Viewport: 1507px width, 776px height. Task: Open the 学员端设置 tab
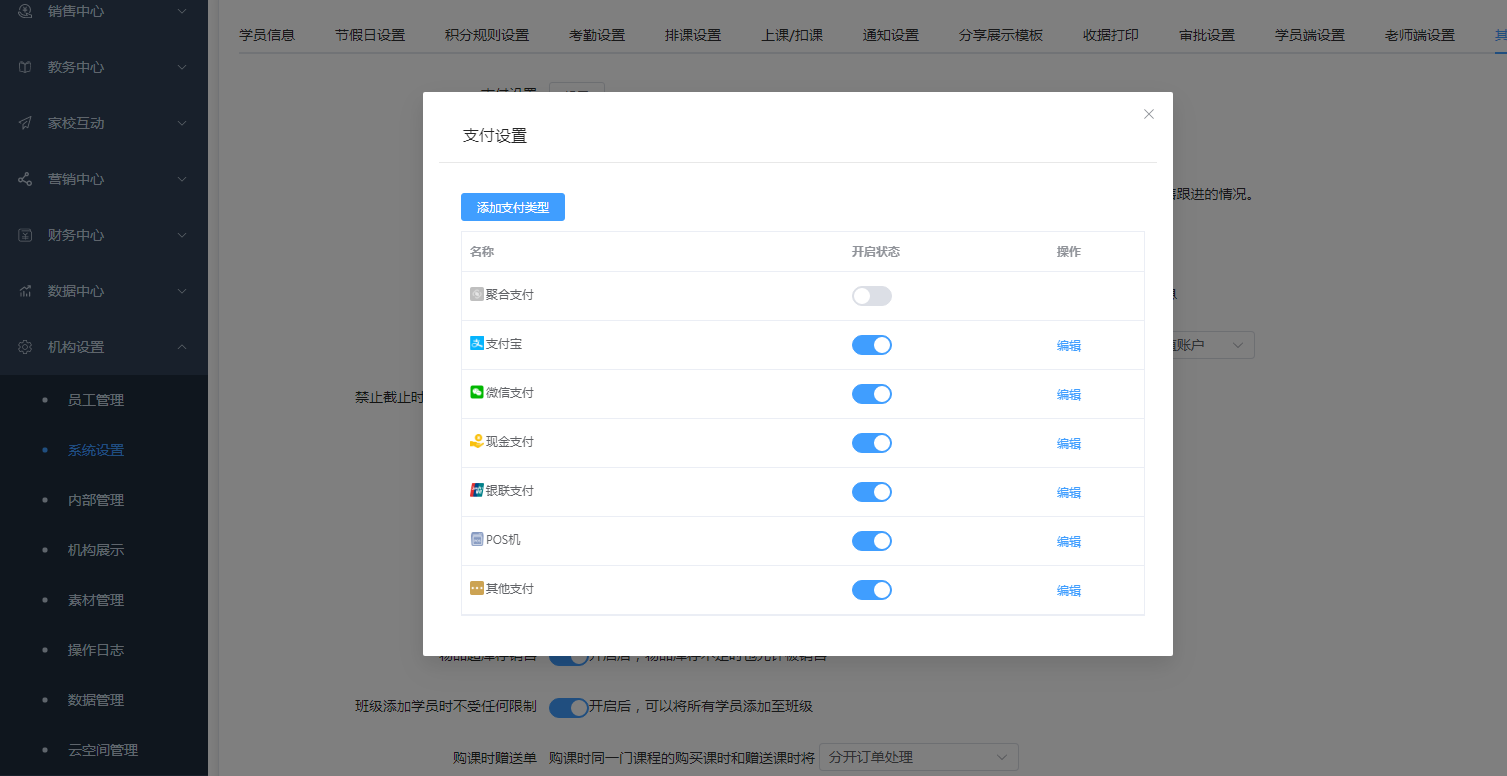coord(1310,35)
